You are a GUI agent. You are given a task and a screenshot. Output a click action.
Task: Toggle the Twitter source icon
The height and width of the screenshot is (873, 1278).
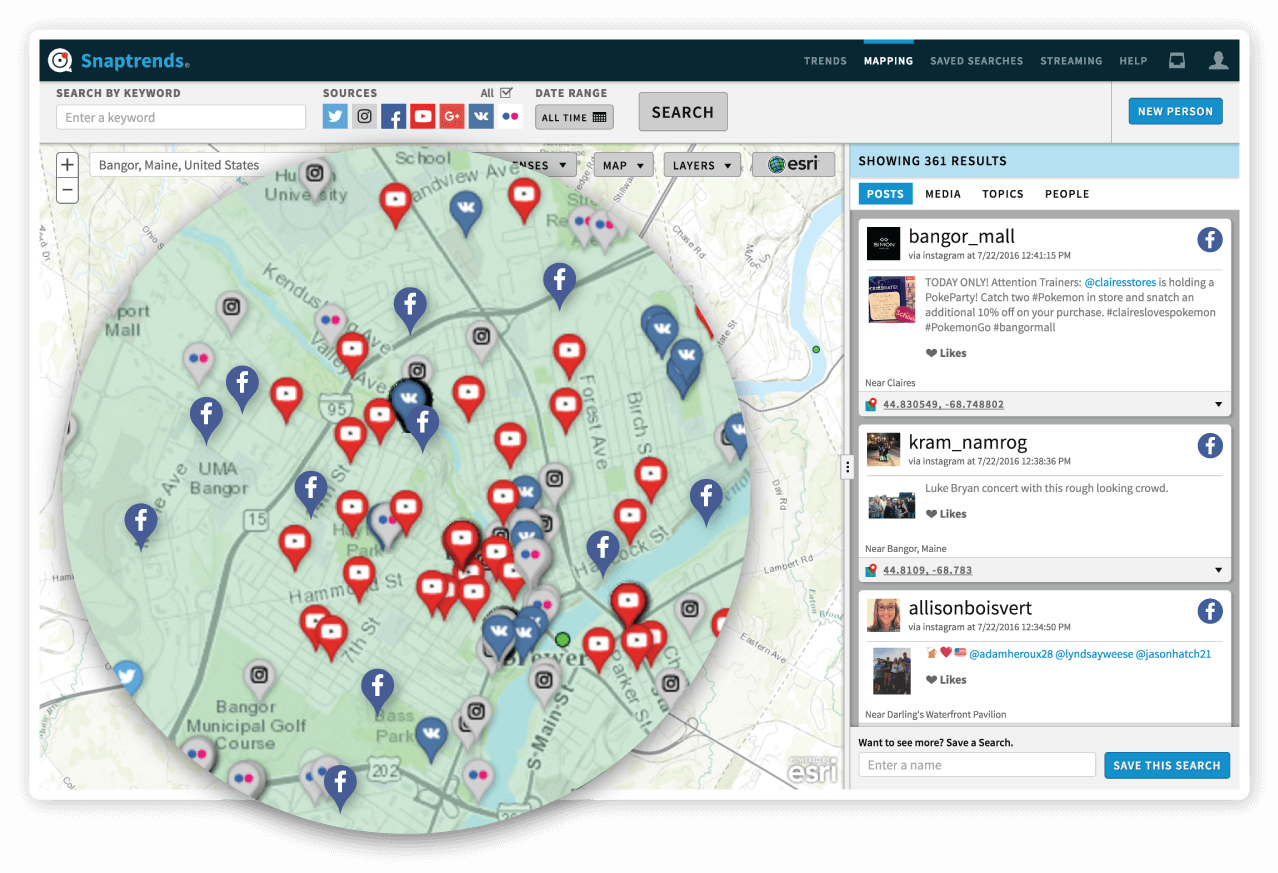pos(335,117)
